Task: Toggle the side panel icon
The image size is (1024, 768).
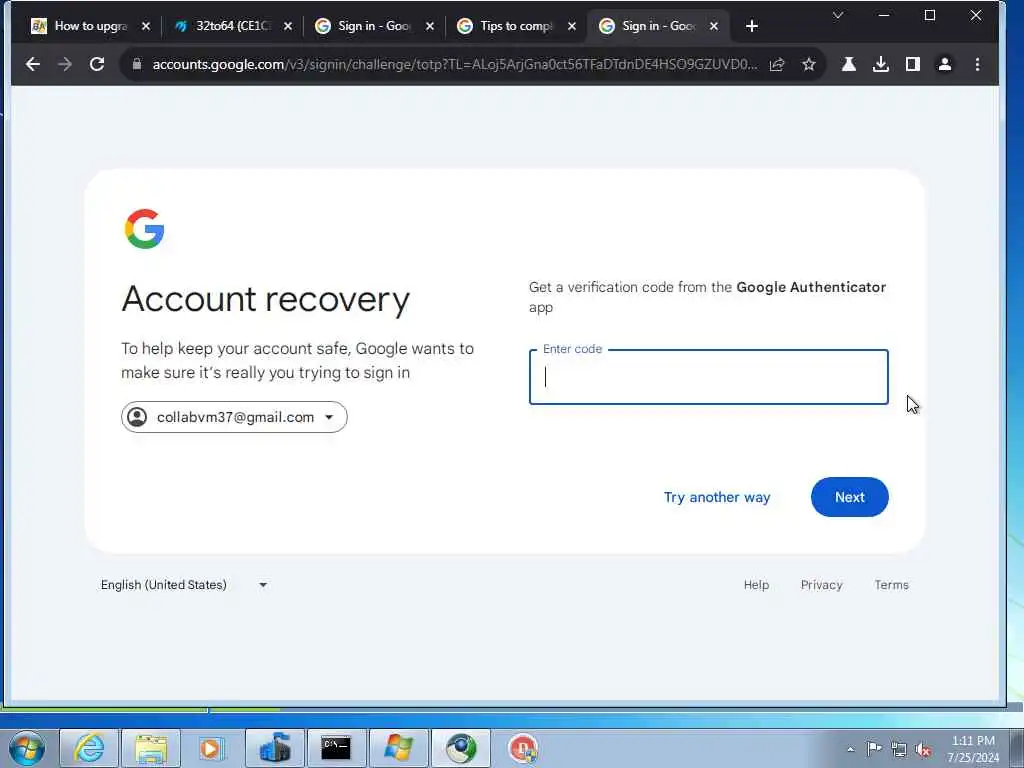Action: (912, 64)
